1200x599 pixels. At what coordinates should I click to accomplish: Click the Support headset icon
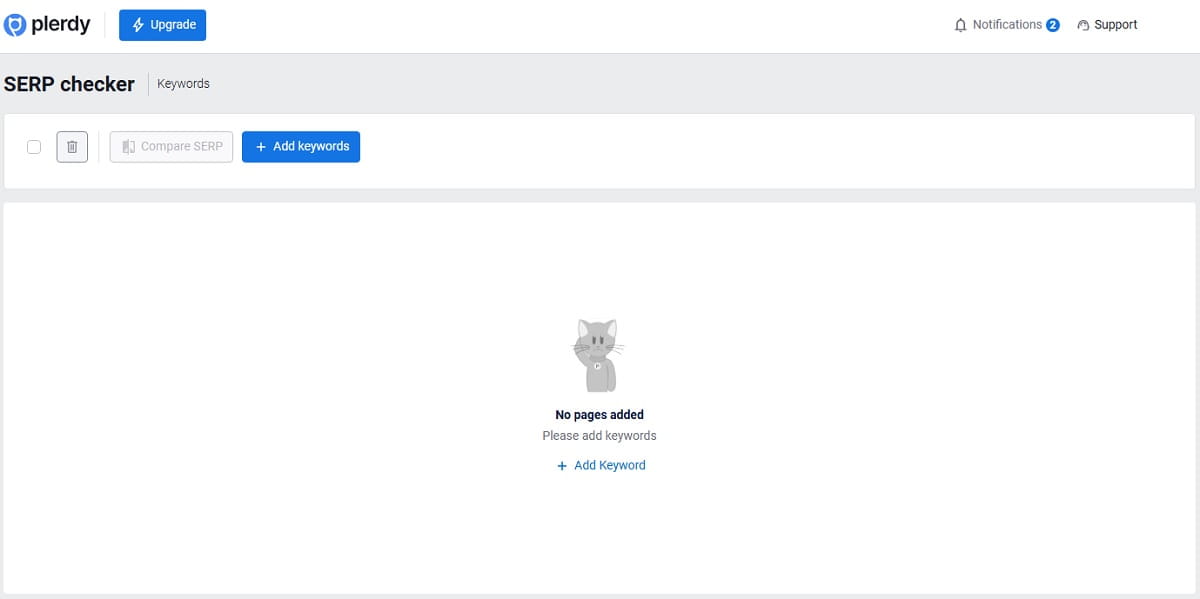(1083, 24)
